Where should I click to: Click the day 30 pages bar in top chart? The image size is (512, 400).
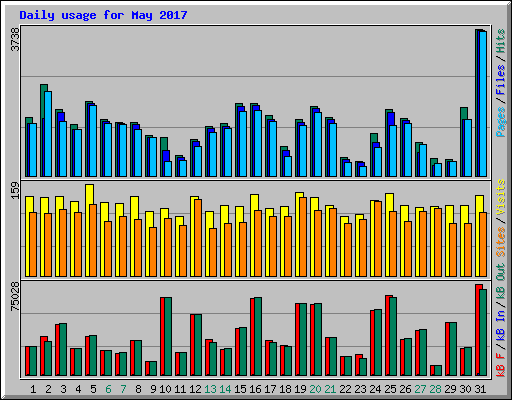468,148
